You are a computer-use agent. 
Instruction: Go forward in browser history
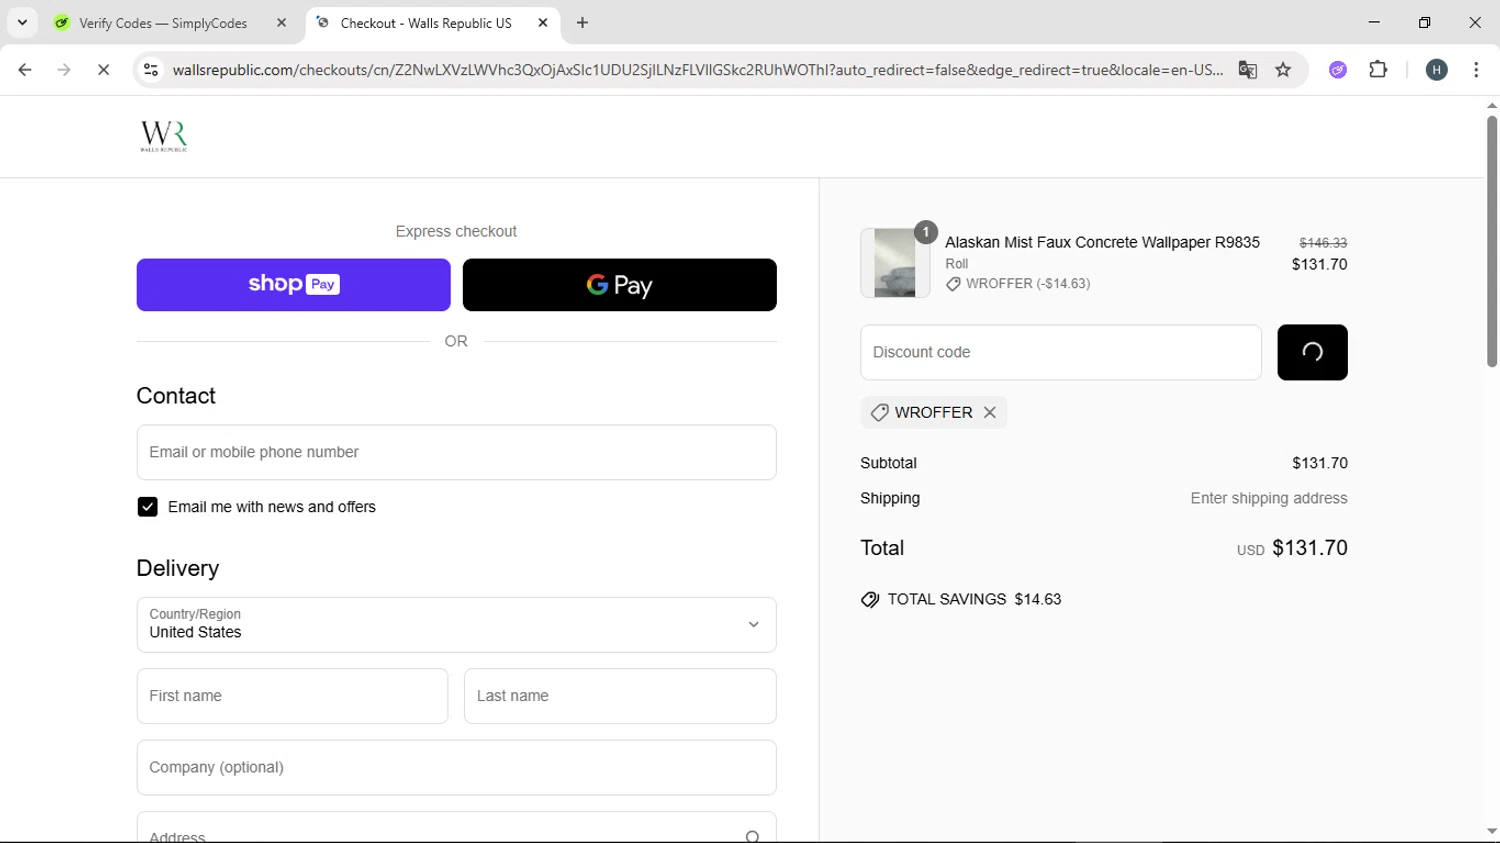[64, 70]
